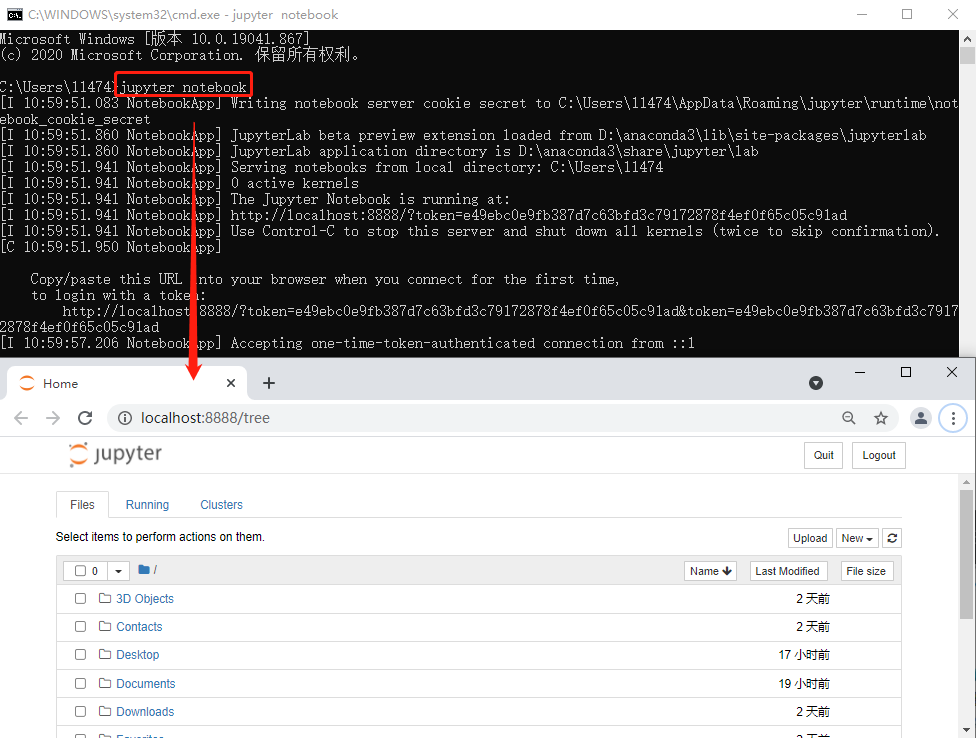Click the '17 小时前' modified time
976x738 pixels.
pos(804,655)
